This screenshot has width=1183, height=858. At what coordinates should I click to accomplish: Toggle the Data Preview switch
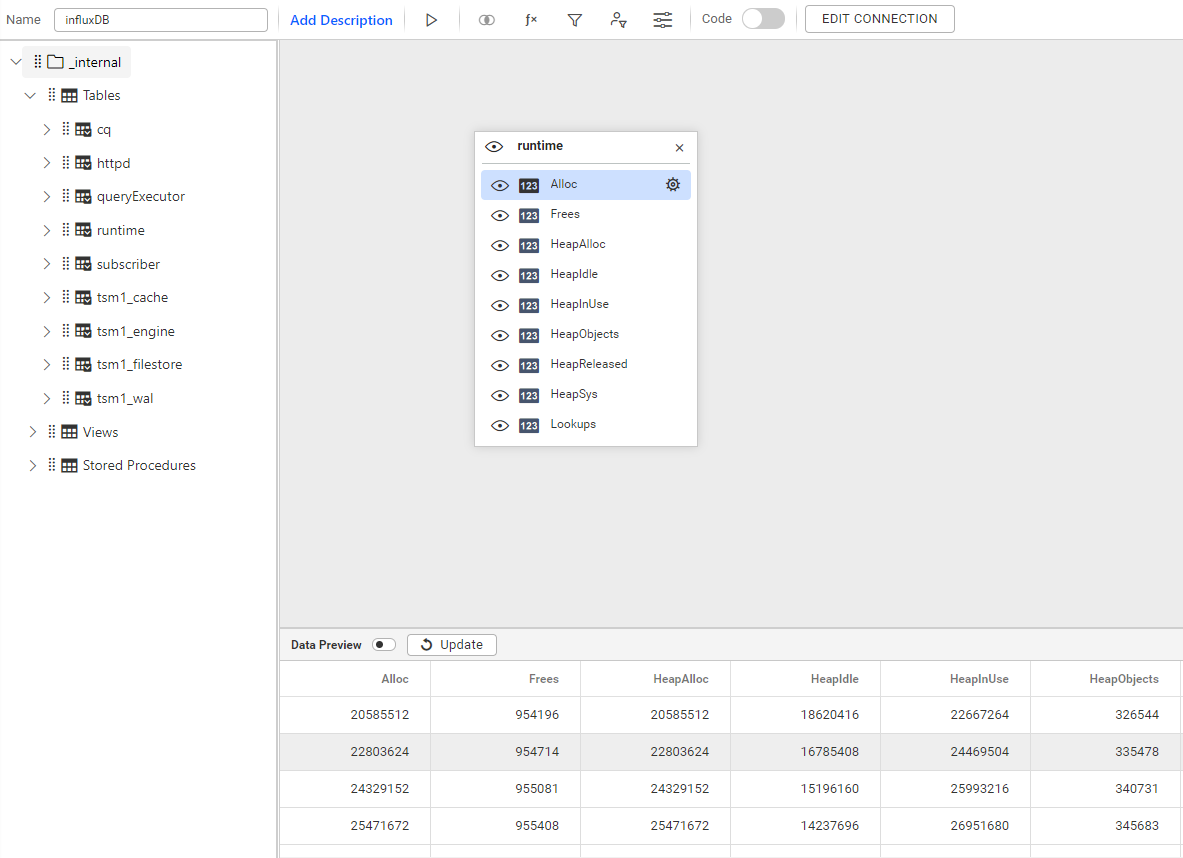[x=383, y=644]
